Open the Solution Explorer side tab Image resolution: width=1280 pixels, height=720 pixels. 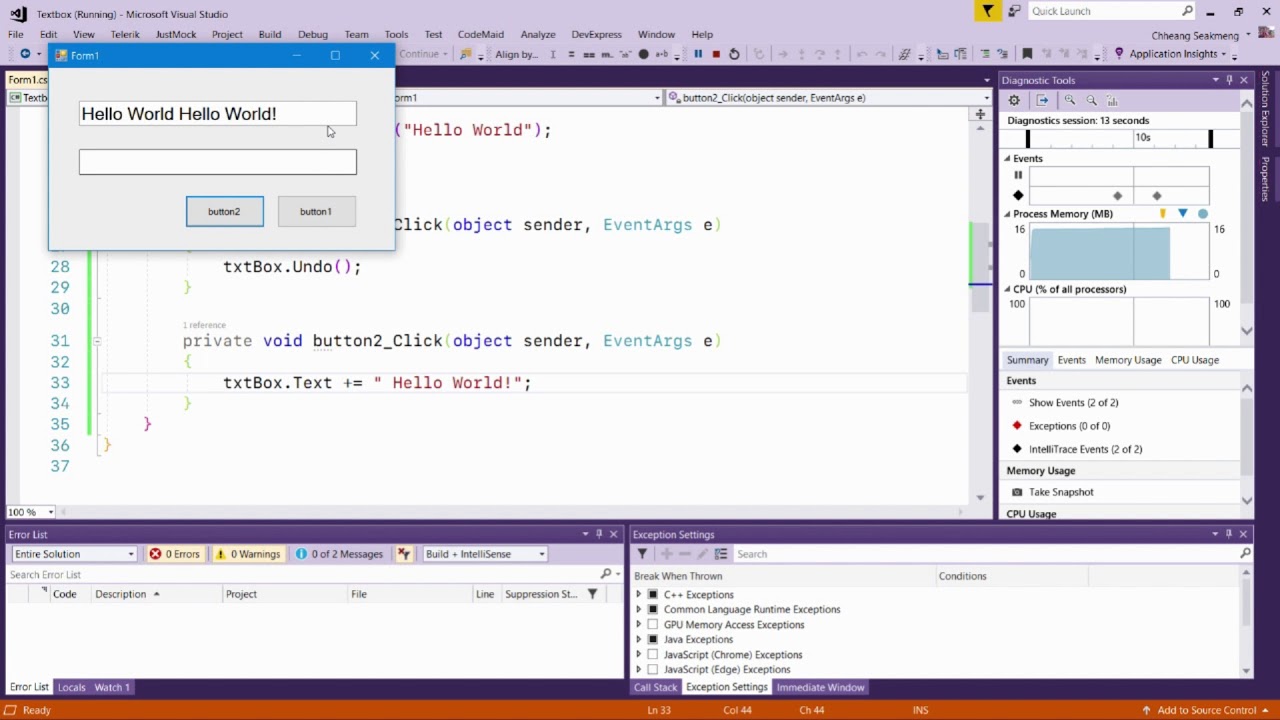point(1266,108)
